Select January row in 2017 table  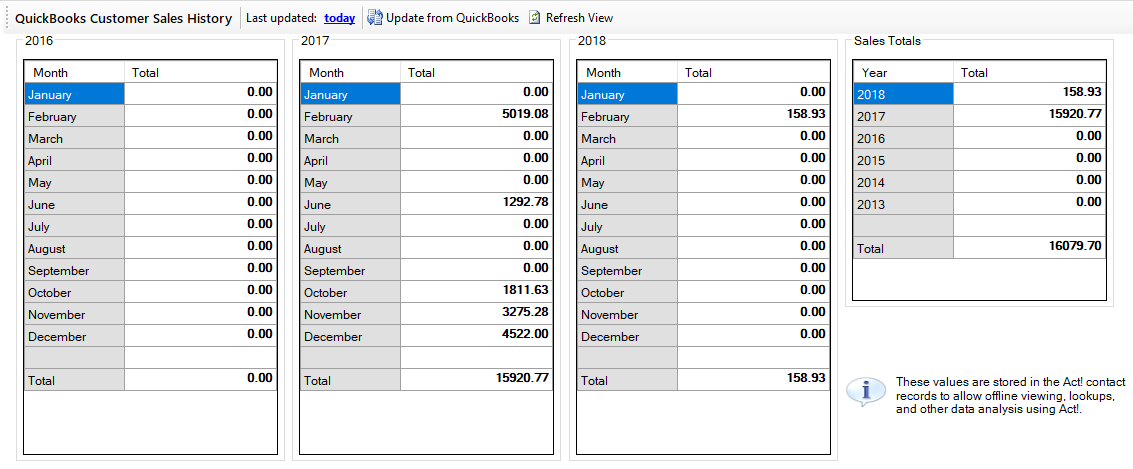426,94
